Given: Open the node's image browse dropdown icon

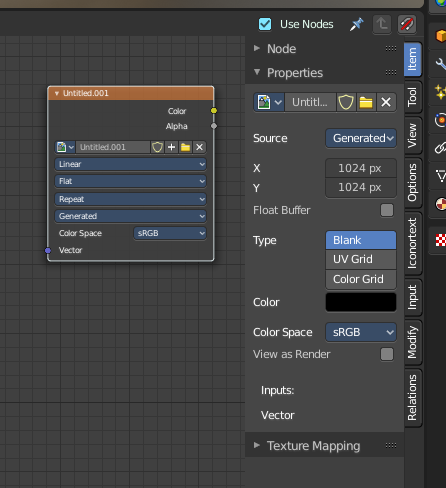Looking at the screenshot, I should [x=65, y=147].
